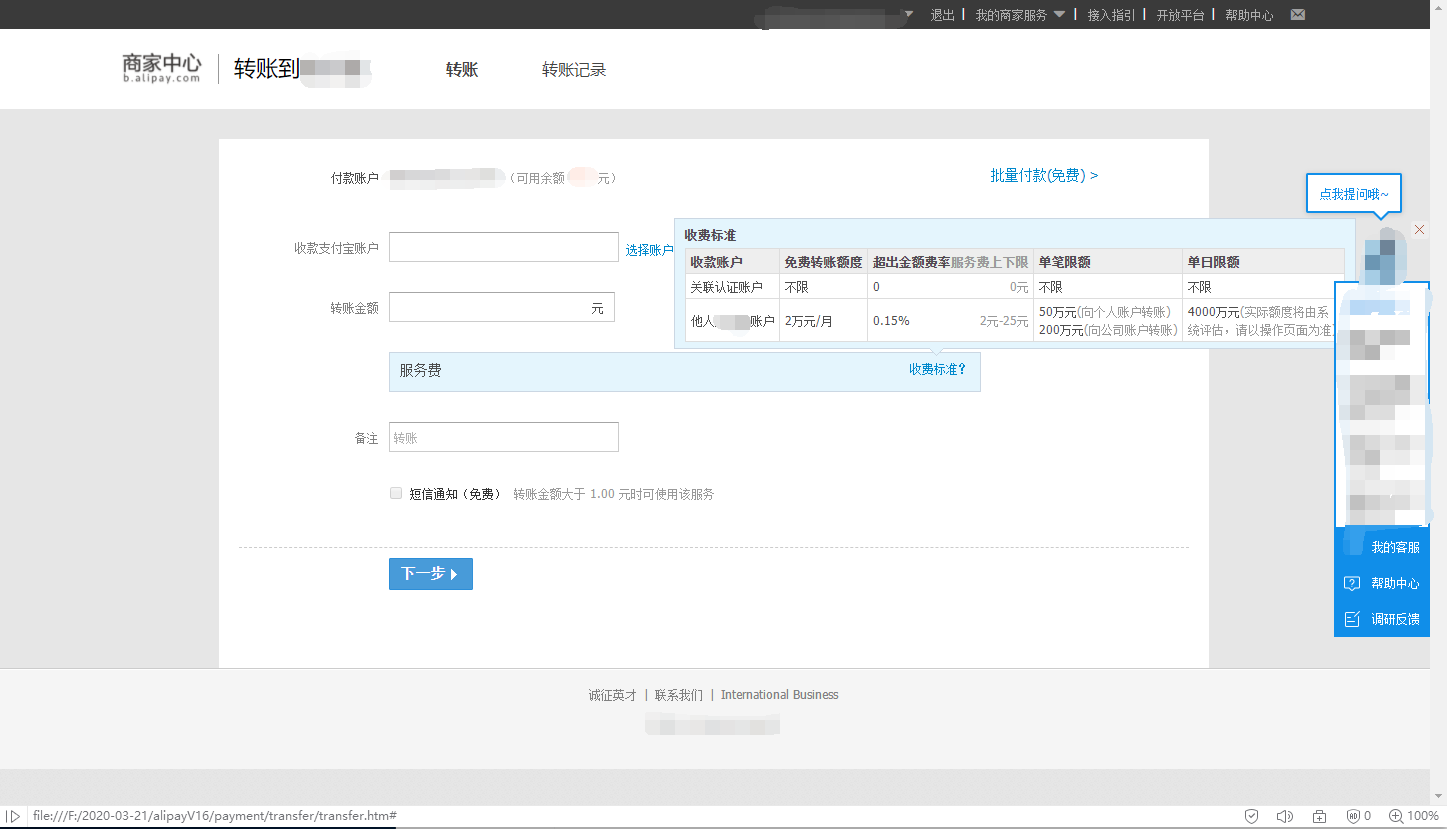Image resolution: width=1447 pixels, height=829 pixels.
Task: Focus the 收款支付宝账户 input field
Action: 504,247
